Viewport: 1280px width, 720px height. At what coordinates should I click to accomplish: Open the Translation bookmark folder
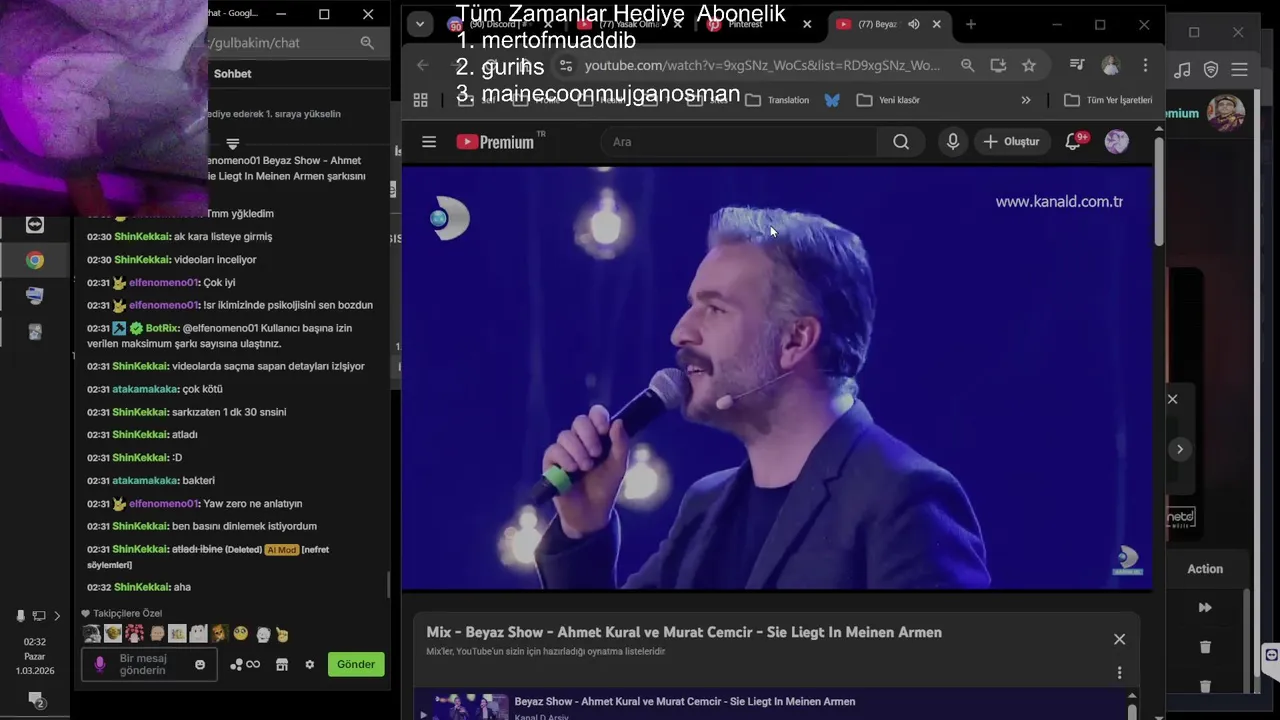click(x=777, y=100)
